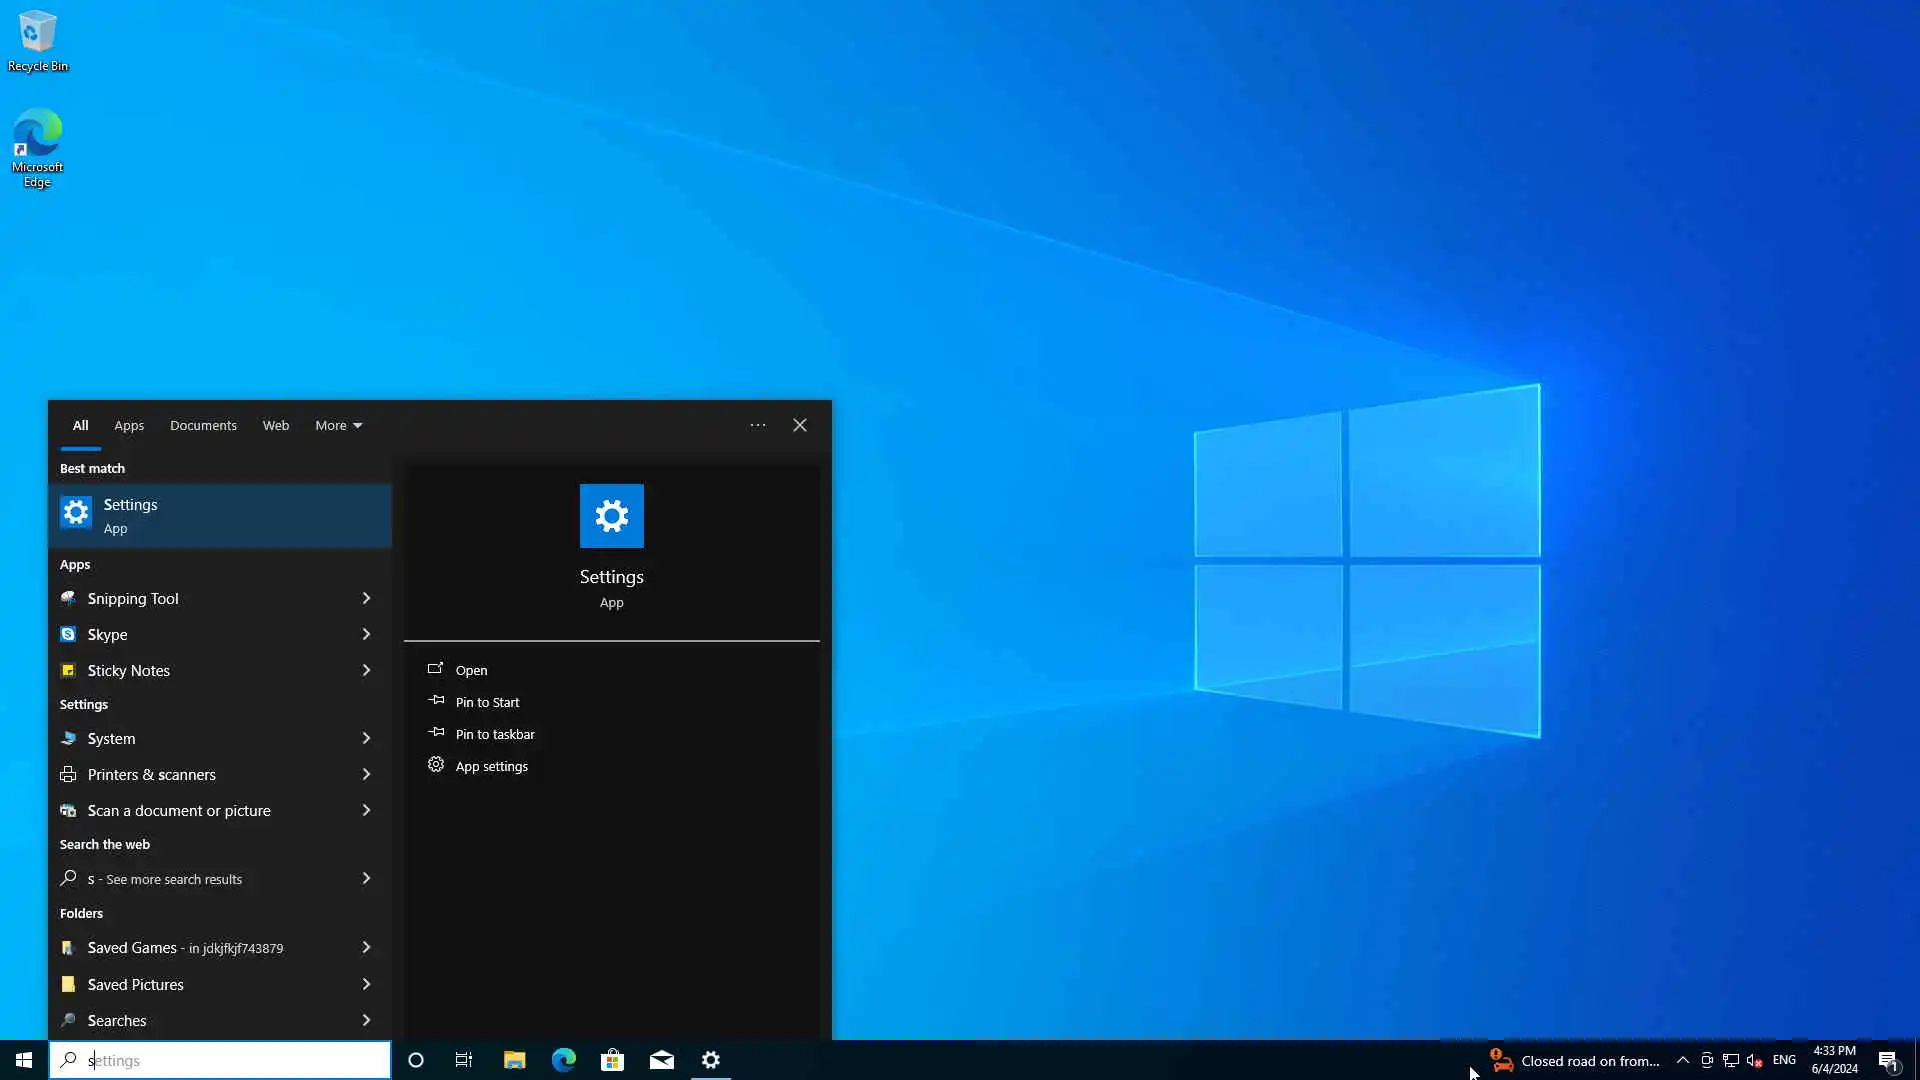
Task: Open the Action Center notification icon
Action: coord(1887,1060)
